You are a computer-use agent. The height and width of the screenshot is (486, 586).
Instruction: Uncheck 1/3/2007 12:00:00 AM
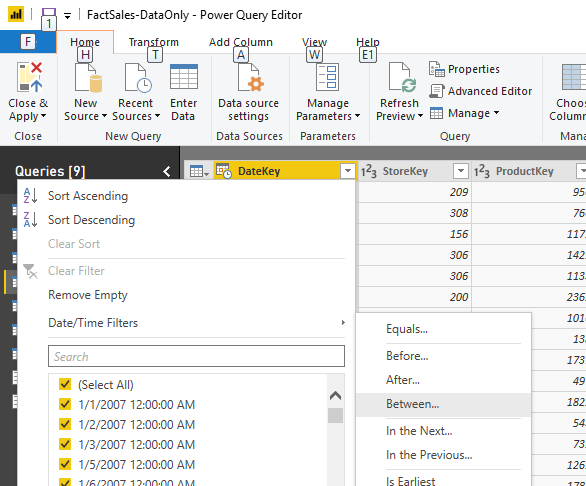[x=65, y=444]
